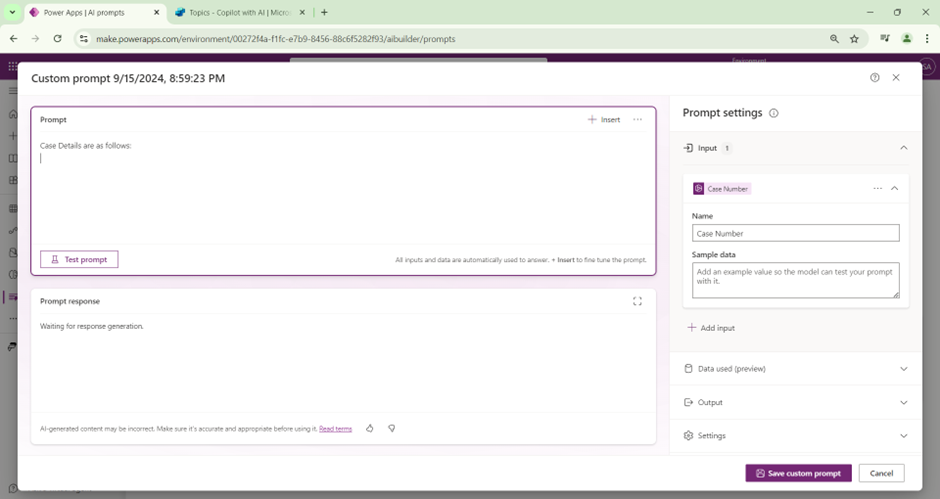
Task: Click Add input
Action: click(711, 328)
